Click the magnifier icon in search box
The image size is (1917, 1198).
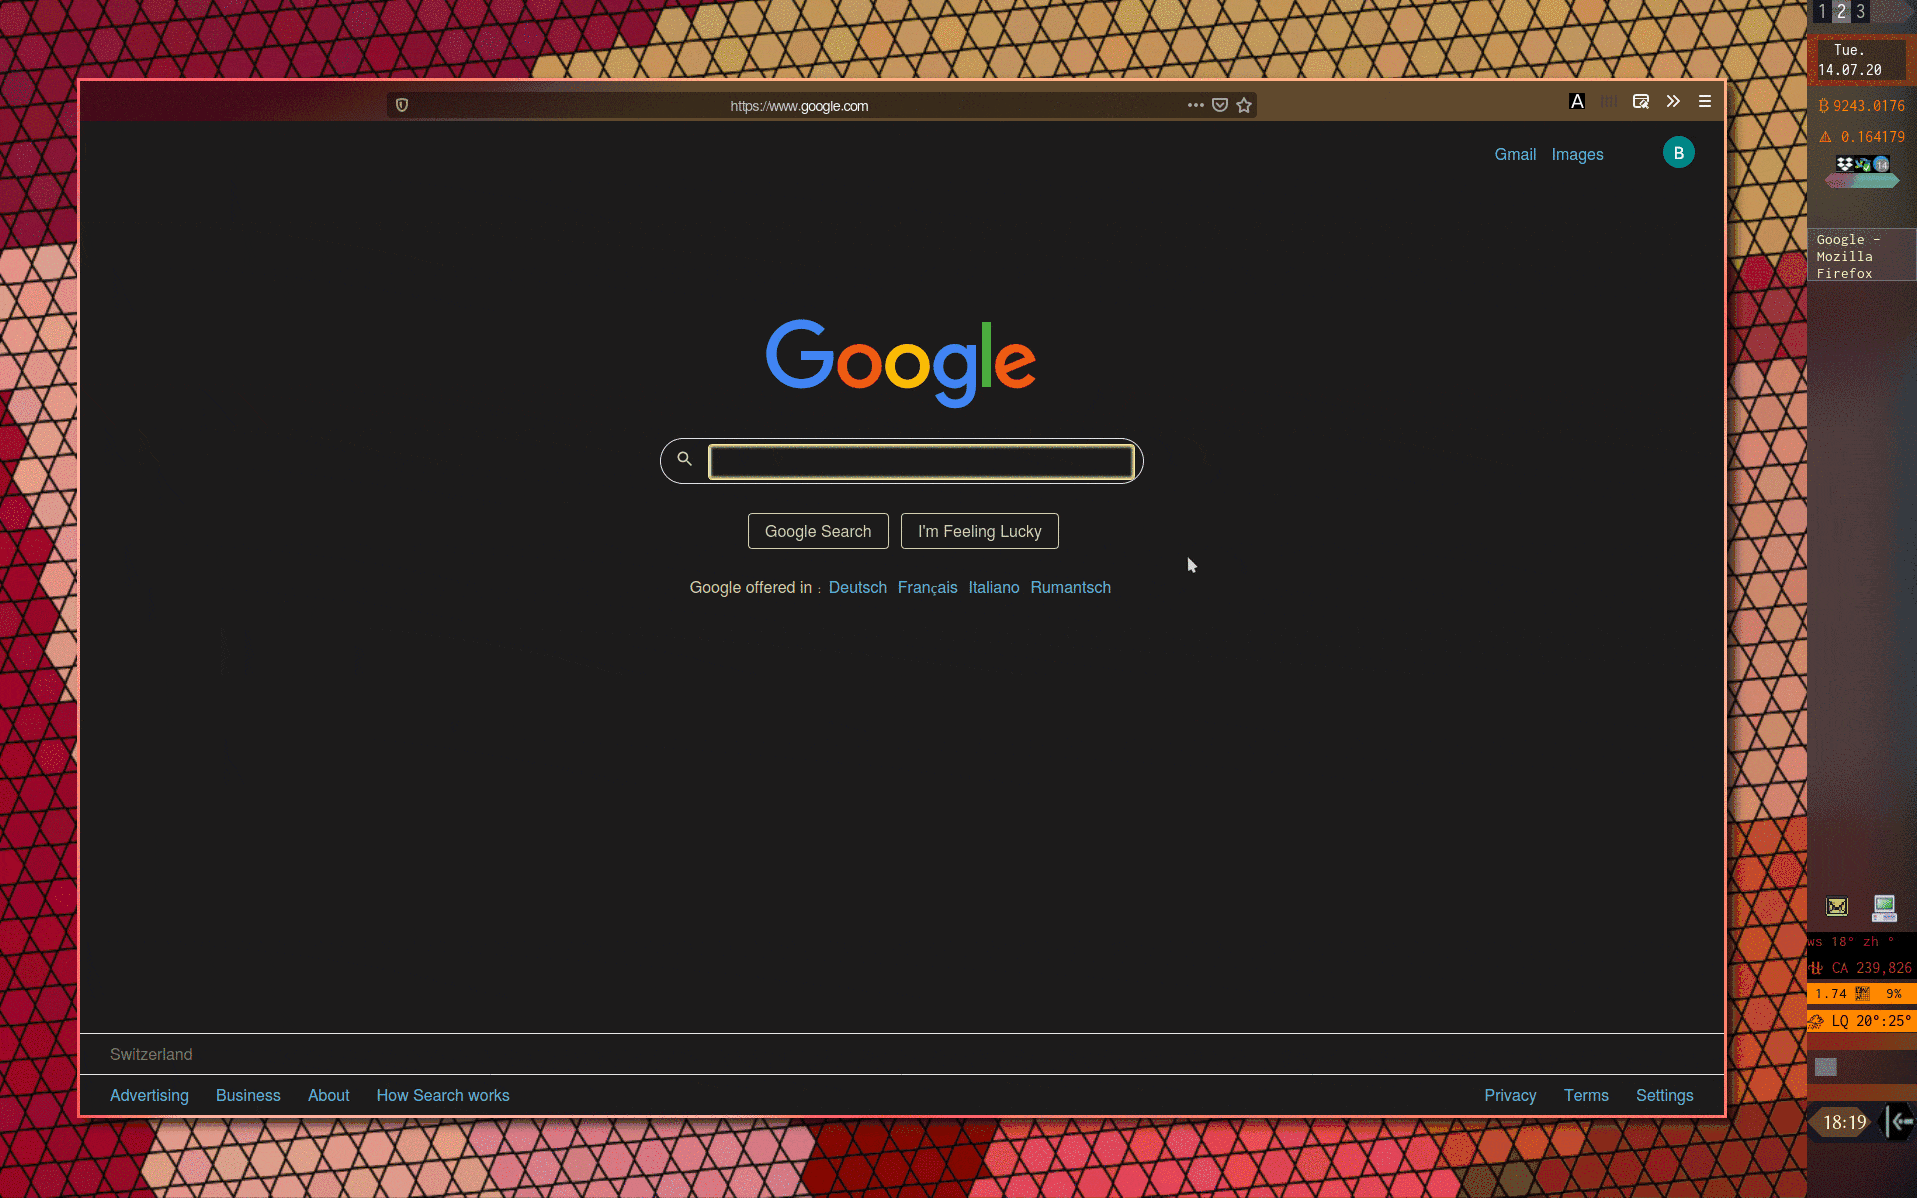[684, 459]
